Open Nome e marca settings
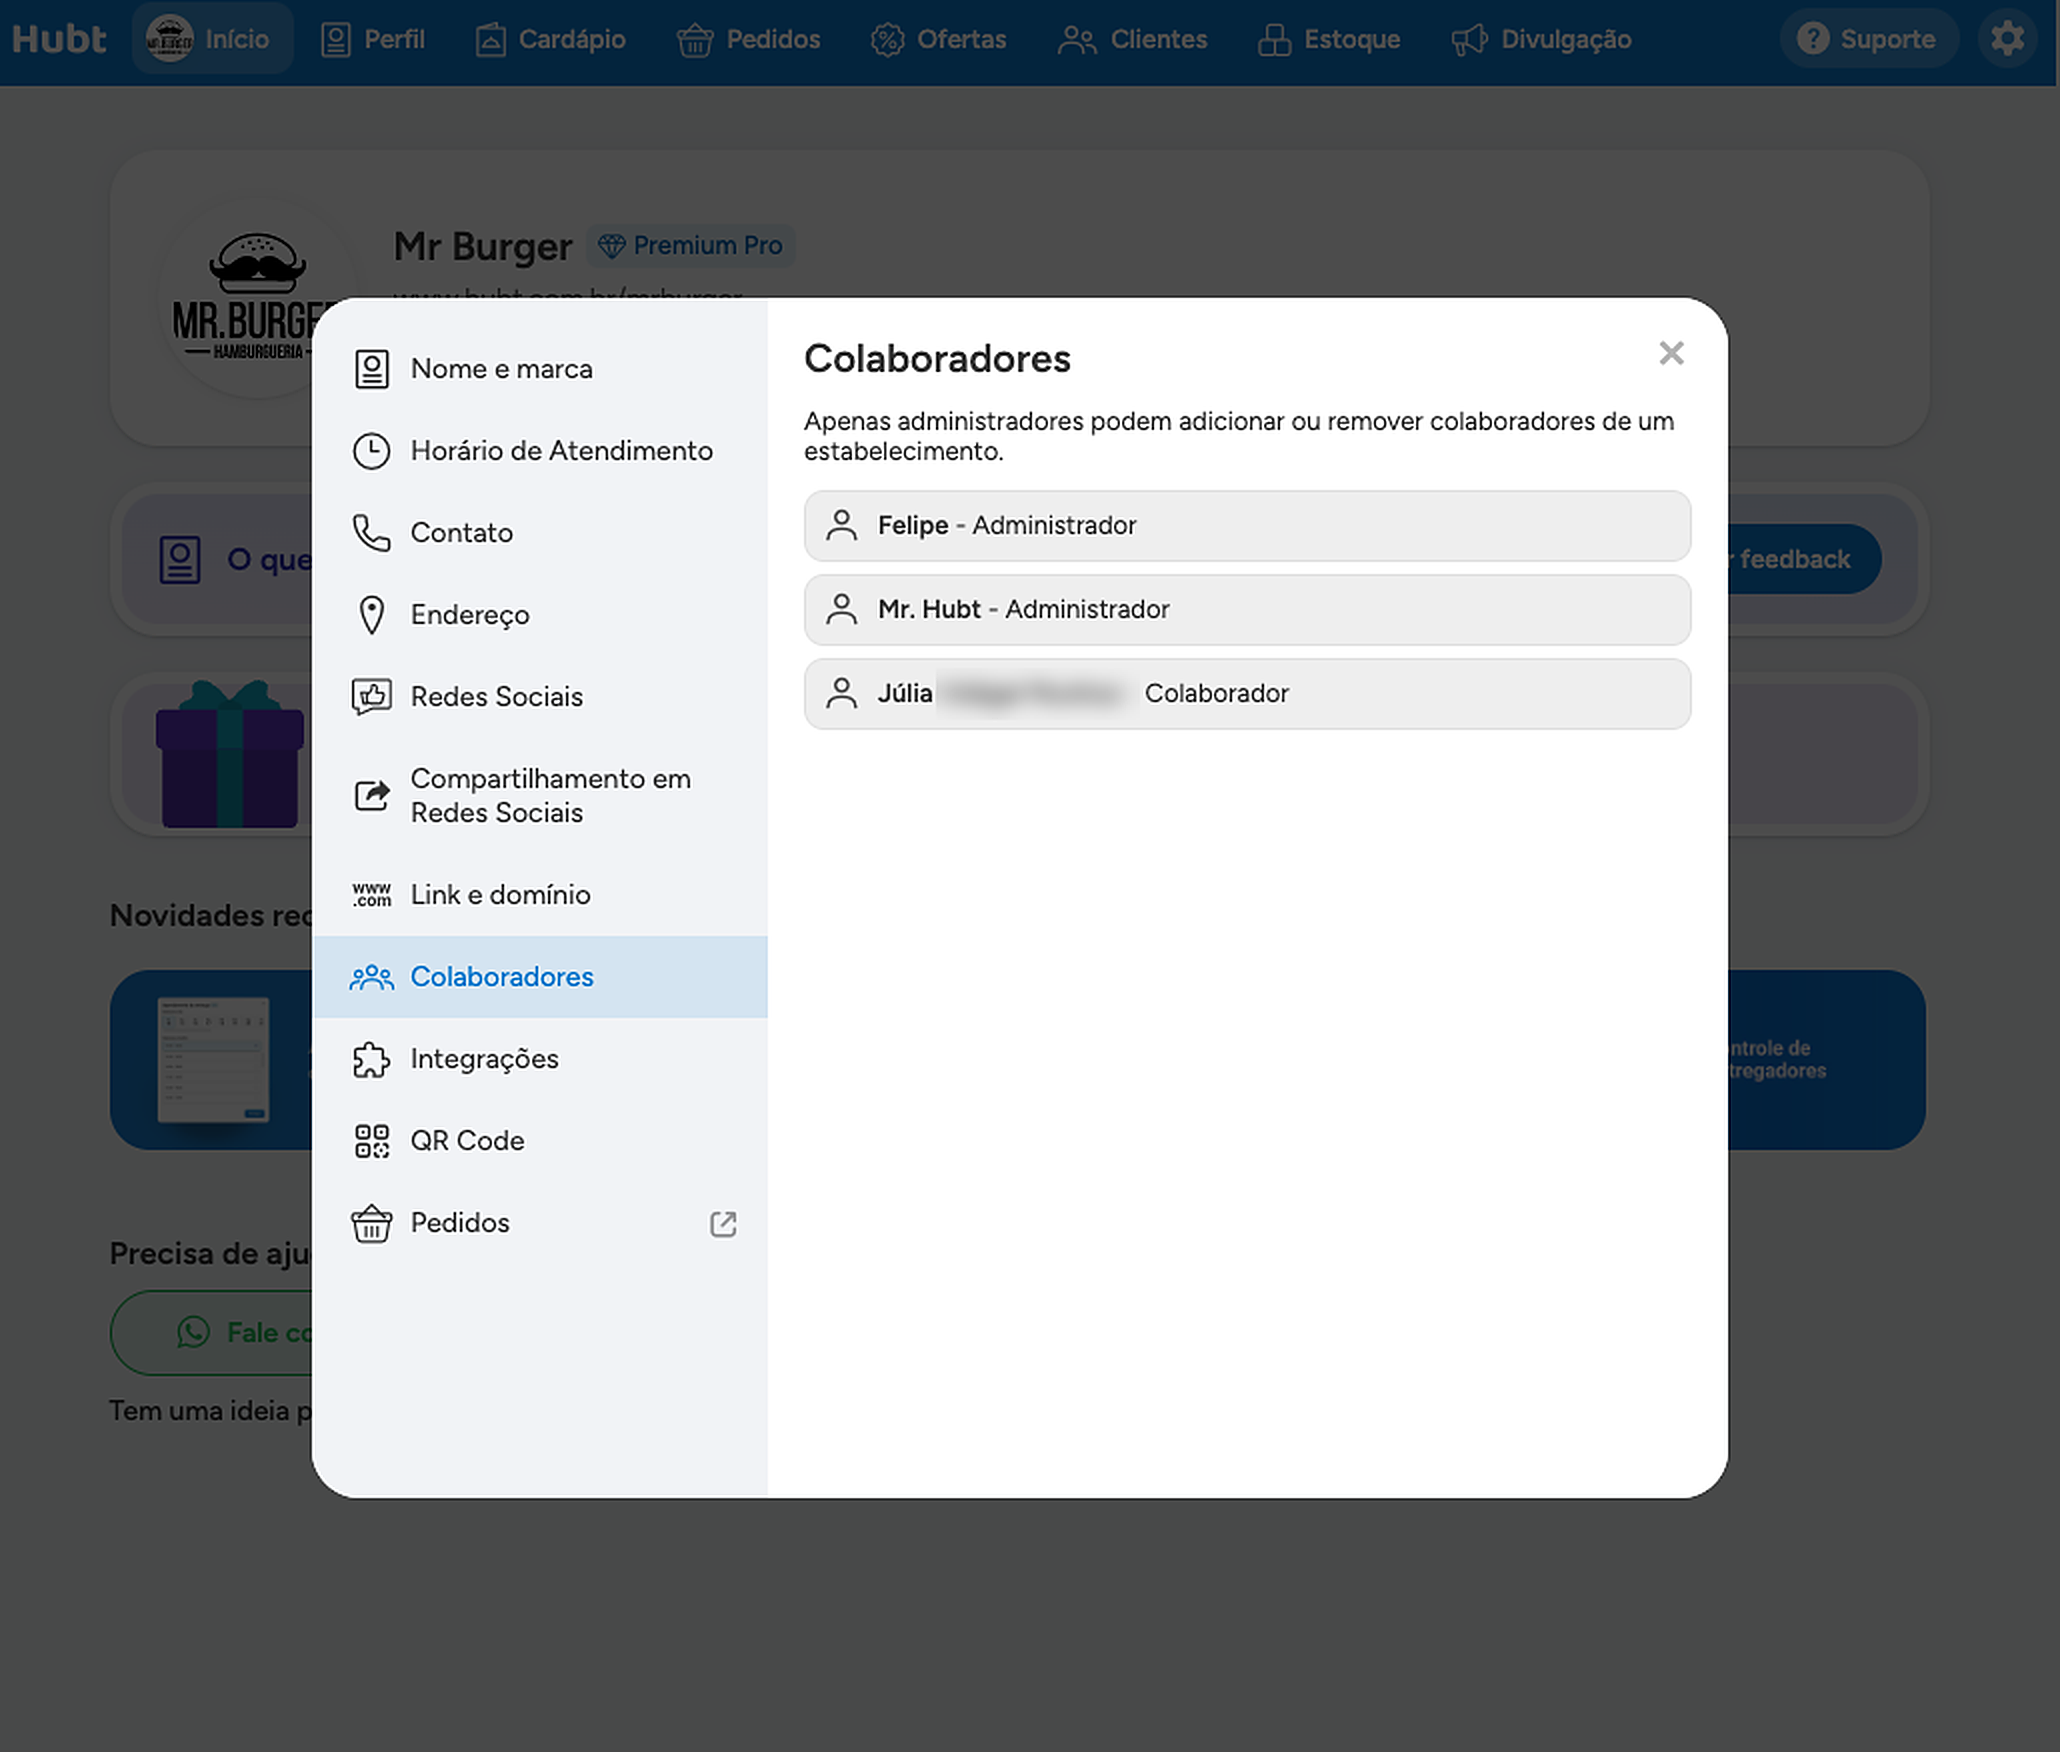This screenshot has width=2060, height=1752. pos(540,369)
